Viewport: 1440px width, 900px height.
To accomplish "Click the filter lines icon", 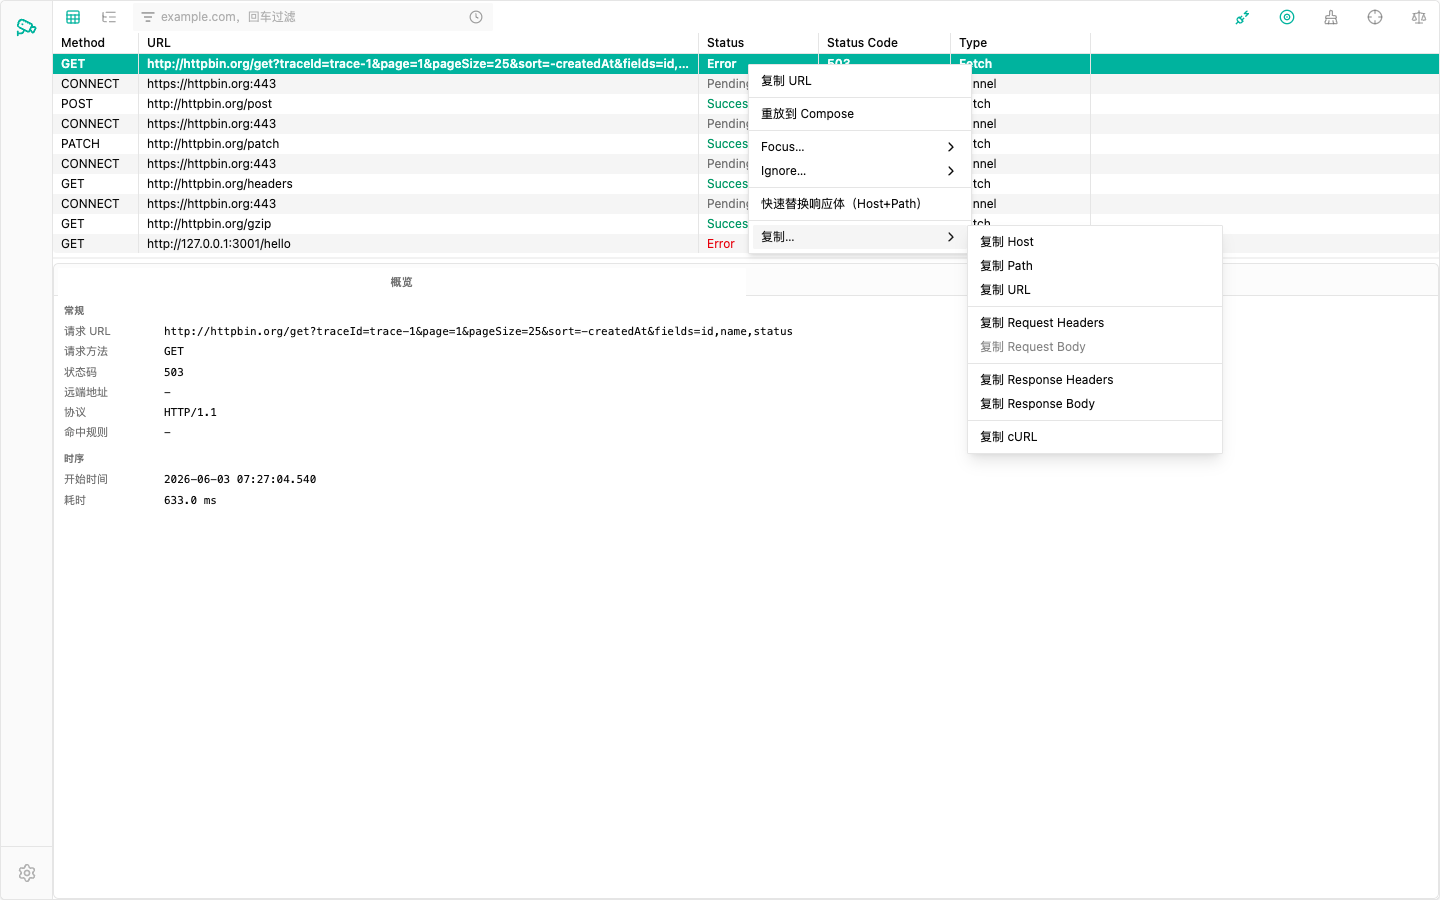I will [148, 17].
